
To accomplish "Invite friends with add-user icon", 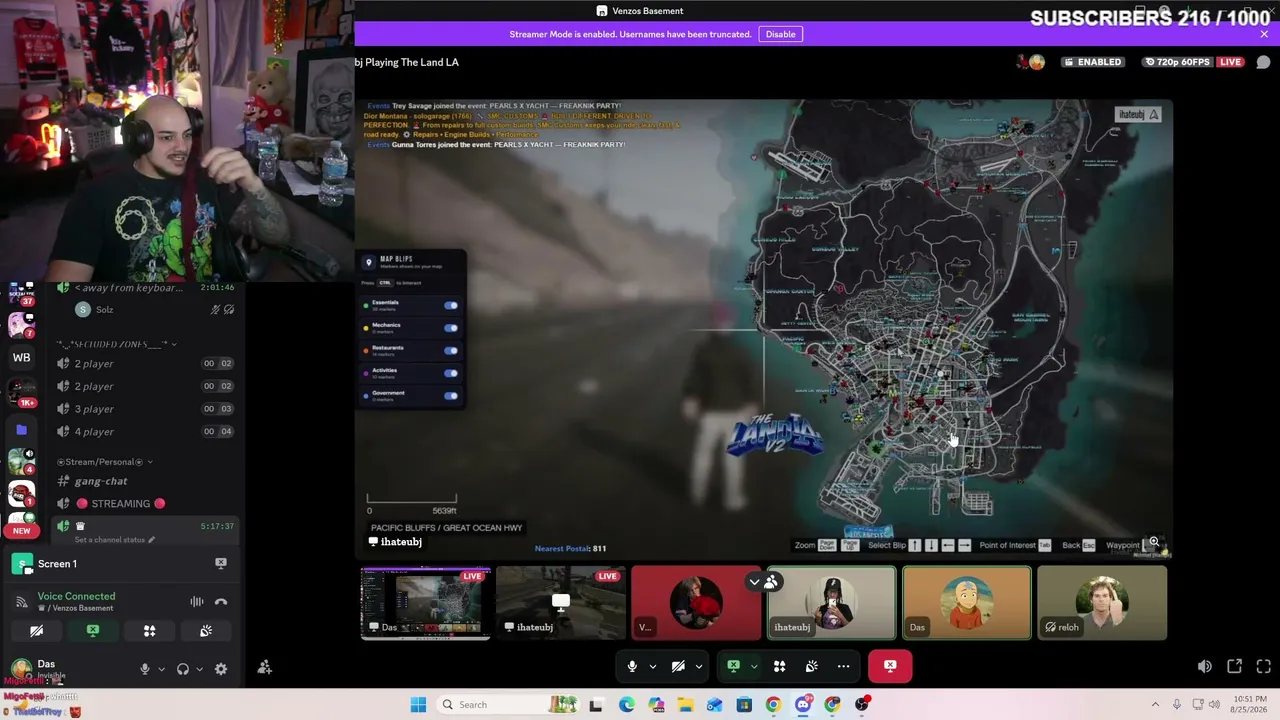I will pyautogui.click(x=264, y=667).
